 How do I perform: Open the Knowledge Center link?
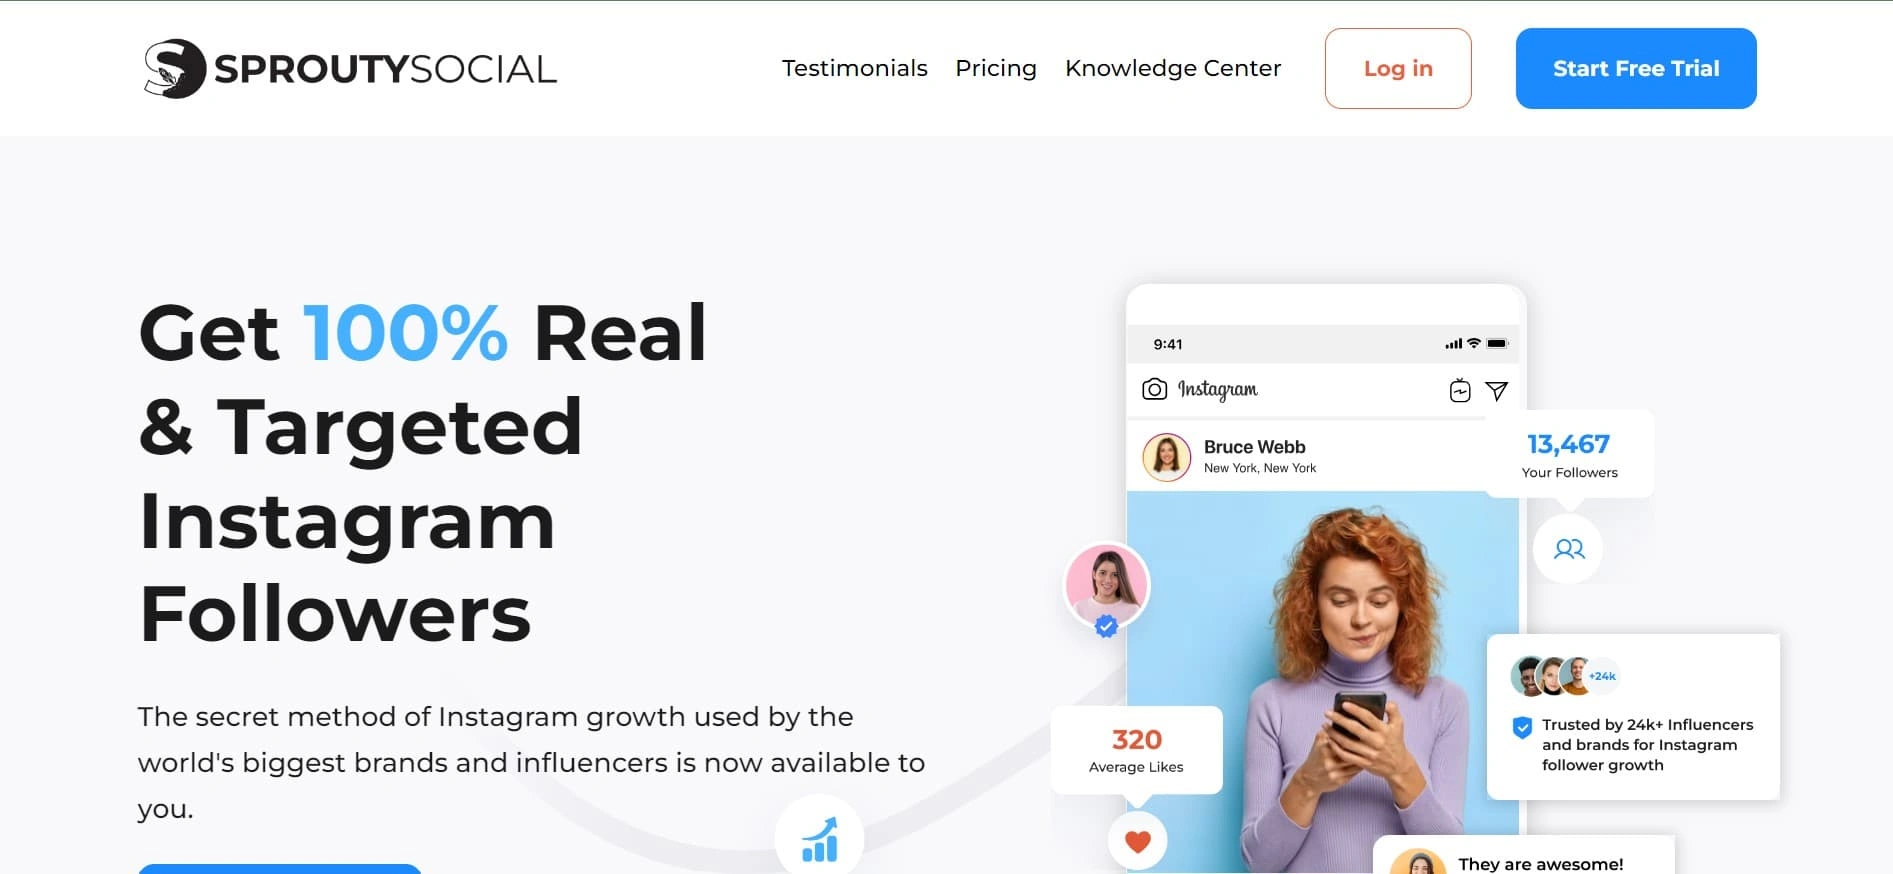click(x=1172, y=68)
